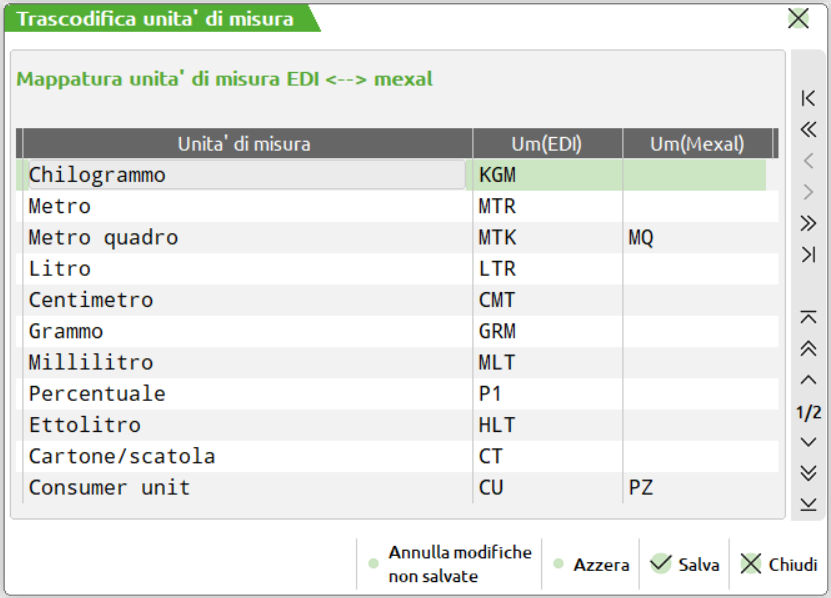Click Um(EDI) column header
This screenshot has width=831, height=598.
tap(546, 144)
